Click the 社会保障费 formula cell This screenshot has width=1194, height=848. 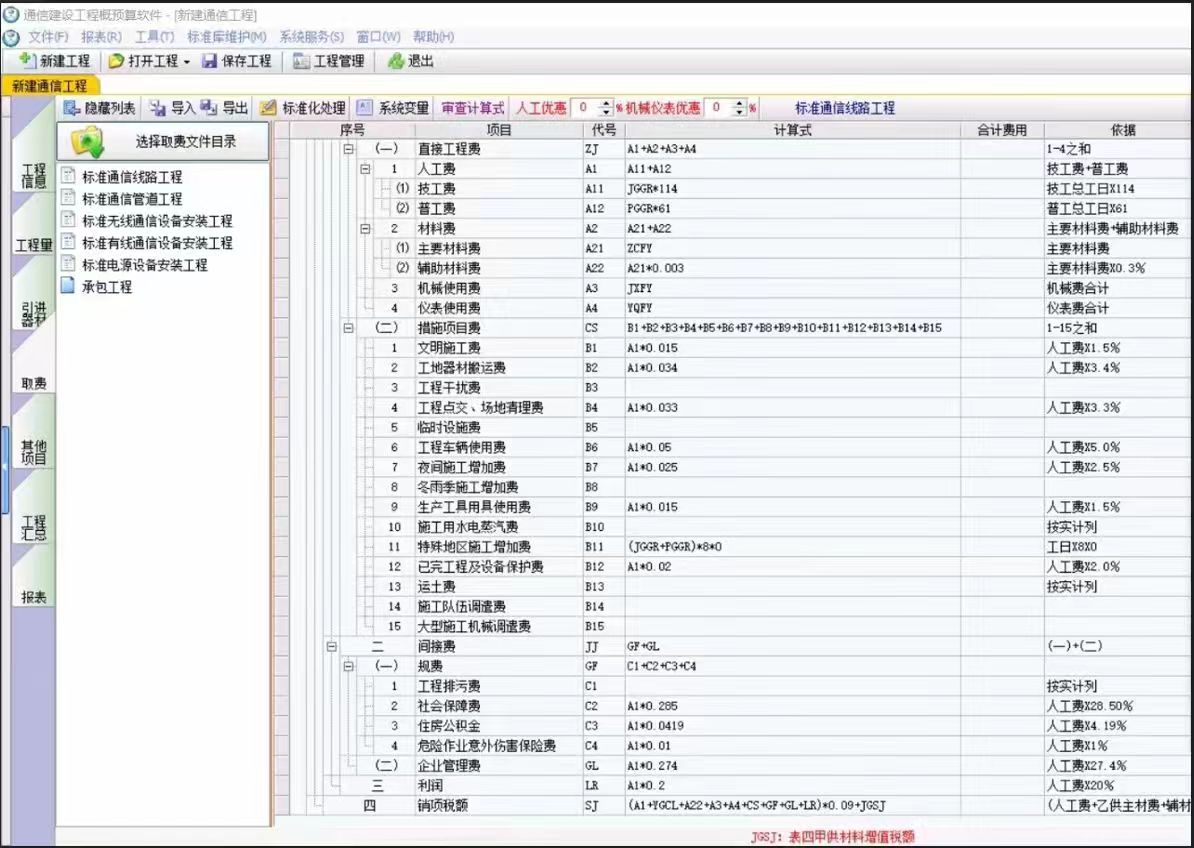coord(792,706)
